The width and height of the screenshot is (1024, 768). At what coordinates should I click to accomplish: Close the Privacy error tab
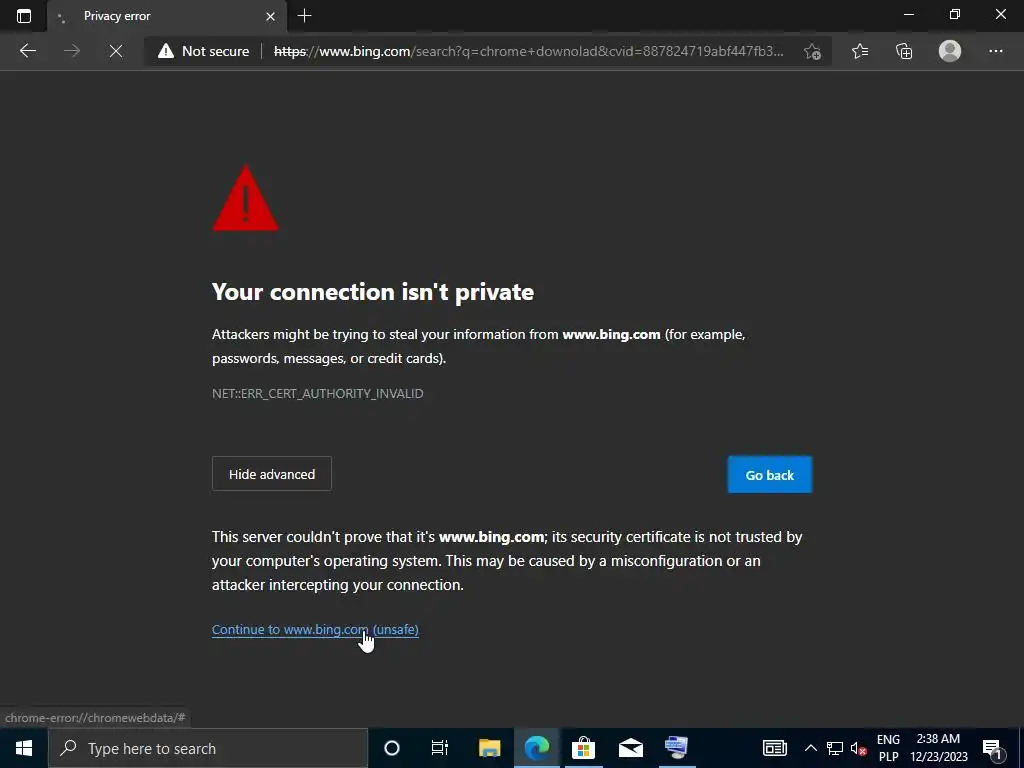pyautogui.click(x=270, y=16)
